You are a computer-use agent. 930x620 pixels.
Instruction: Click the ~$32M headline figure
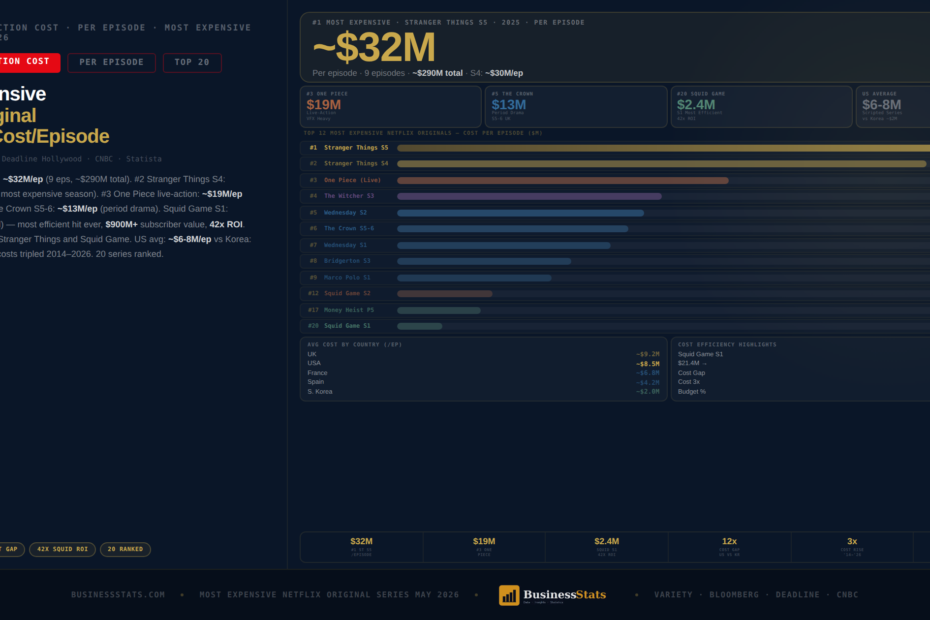[x=374, y=47]
